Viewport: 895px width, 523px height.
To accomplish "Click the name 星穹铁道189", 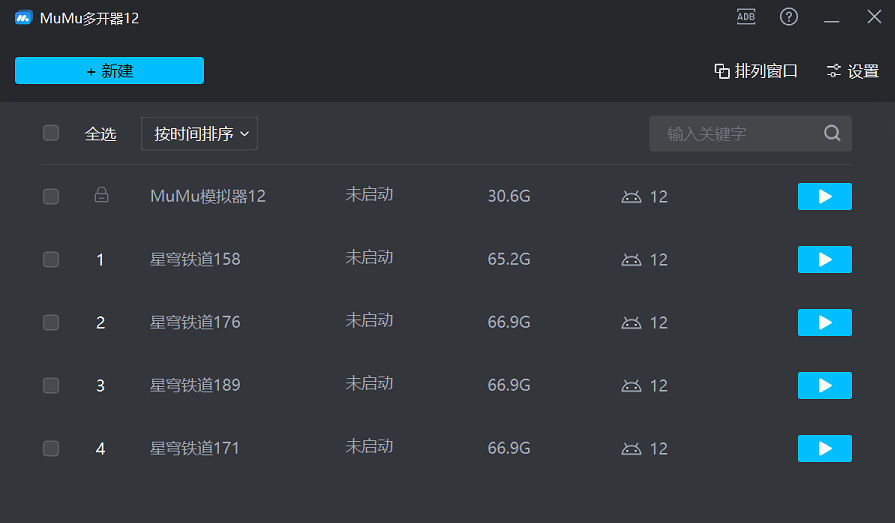I will [195, 385].
